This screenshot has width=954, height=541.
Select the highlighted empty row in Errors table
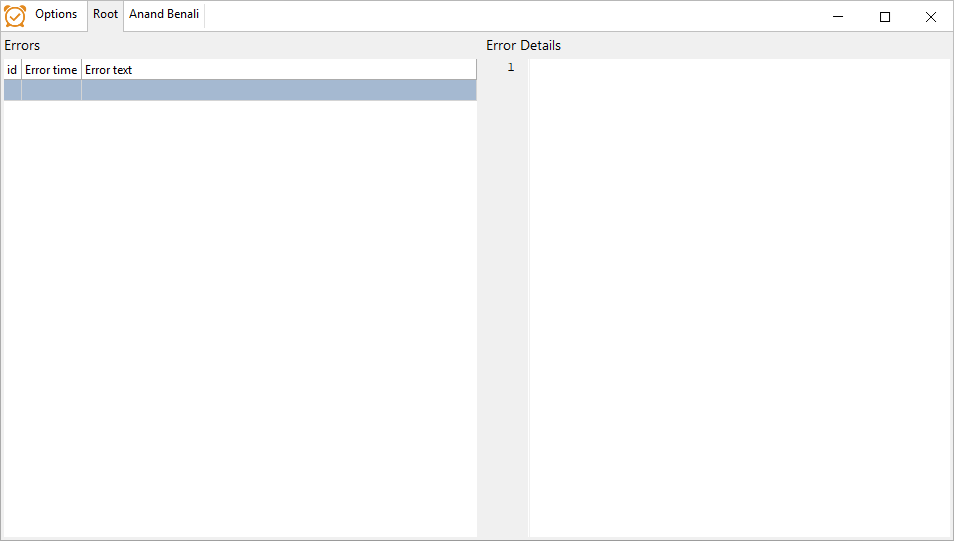pyautogui.click(x=240, y=90)
